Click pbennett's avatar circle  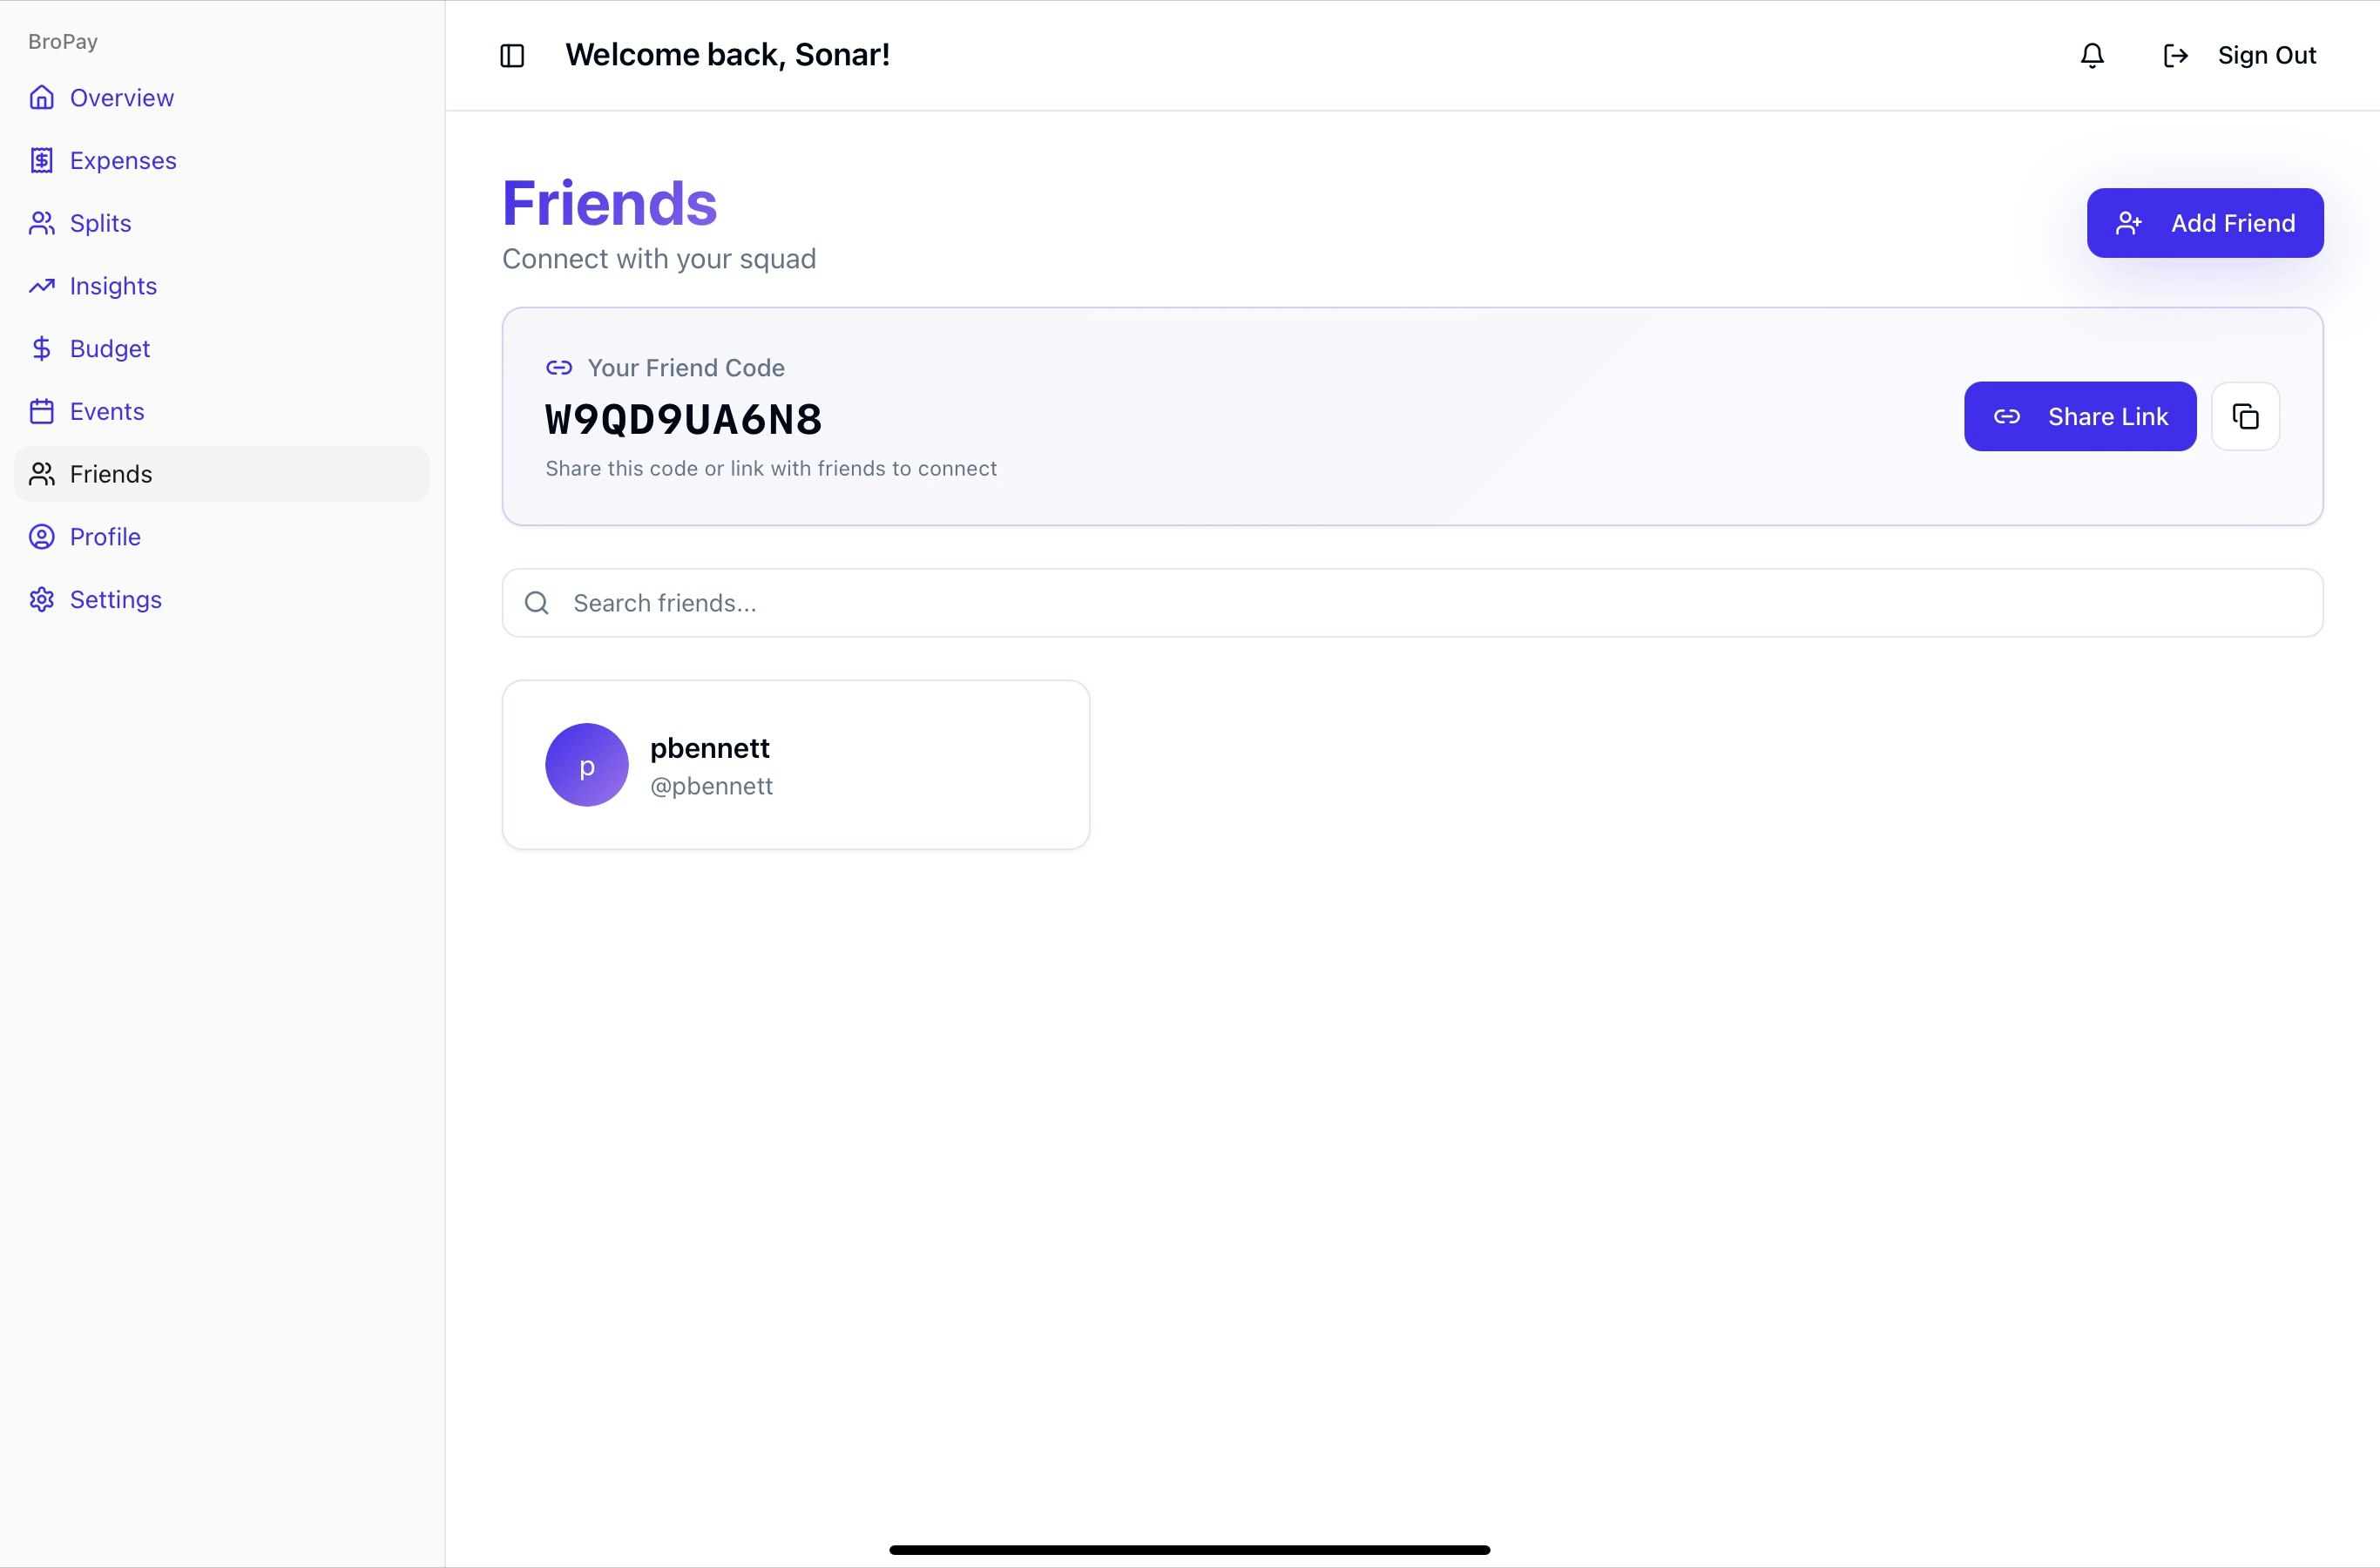586,764
